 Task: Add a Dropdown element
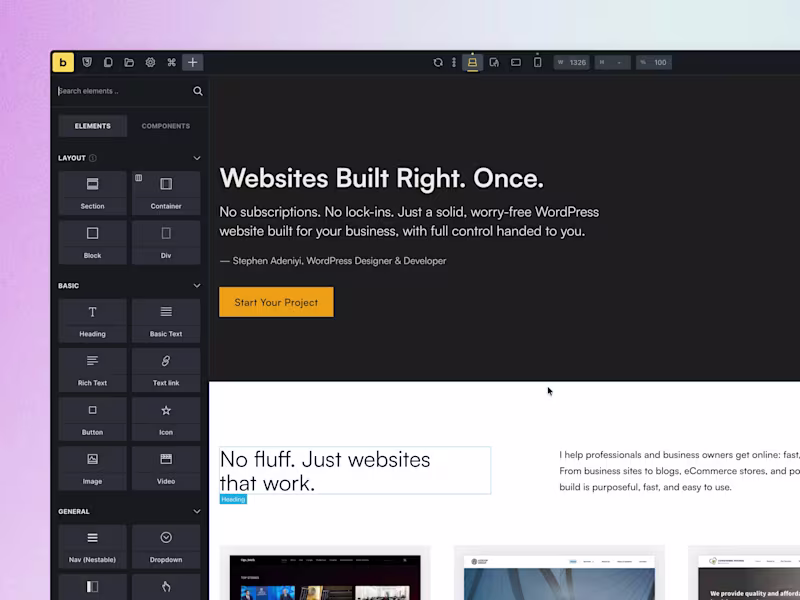point(166,546)
